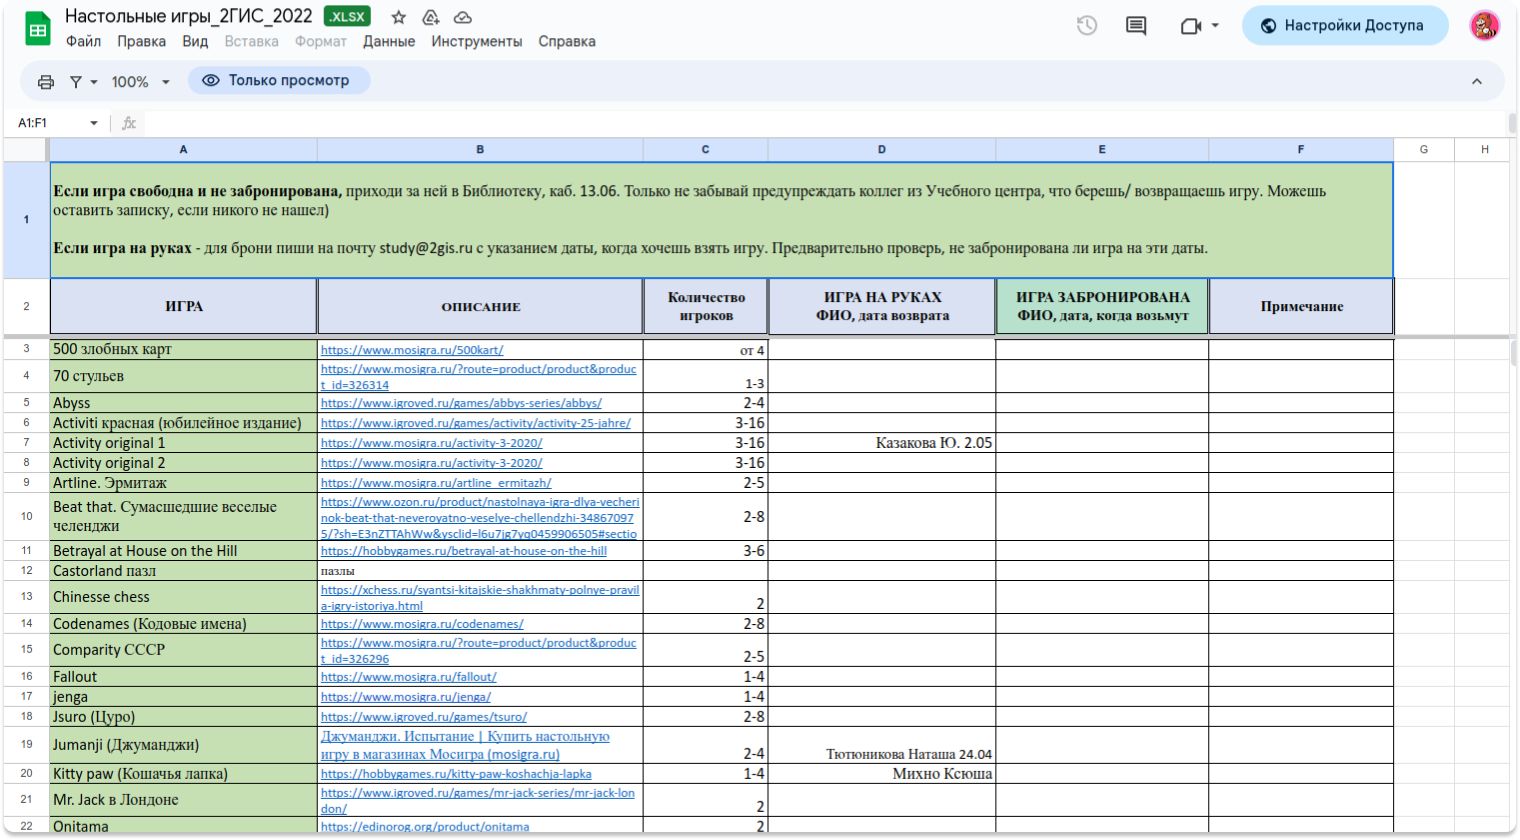Click the Только просмотр view-only button
The width and height of the screenshot is (1520, 840).
(x=279, y=81)
